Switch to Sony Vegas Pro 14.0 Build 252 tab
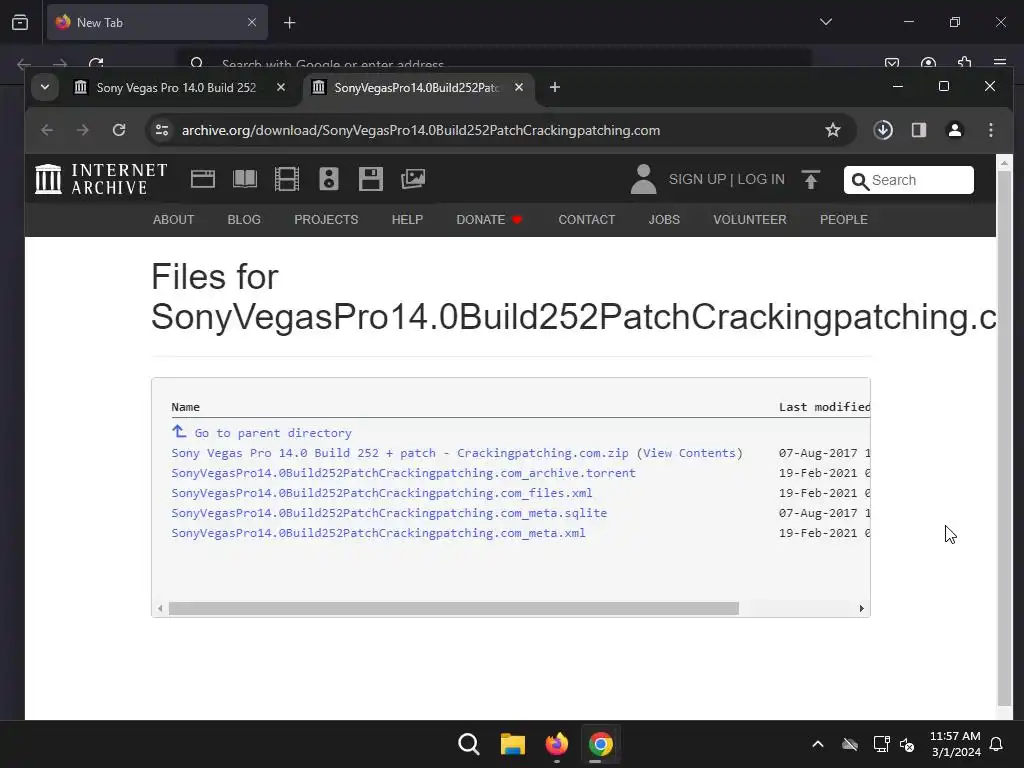Viewport: 1024px width, 768px height. (176, 88)
